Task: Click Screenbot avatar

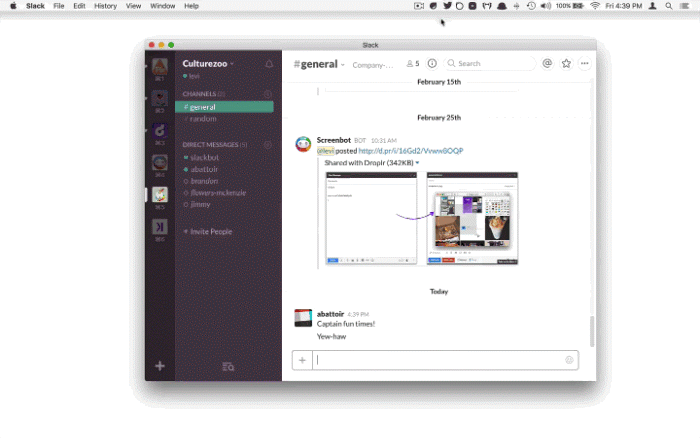Action: (x=303, y=145)
